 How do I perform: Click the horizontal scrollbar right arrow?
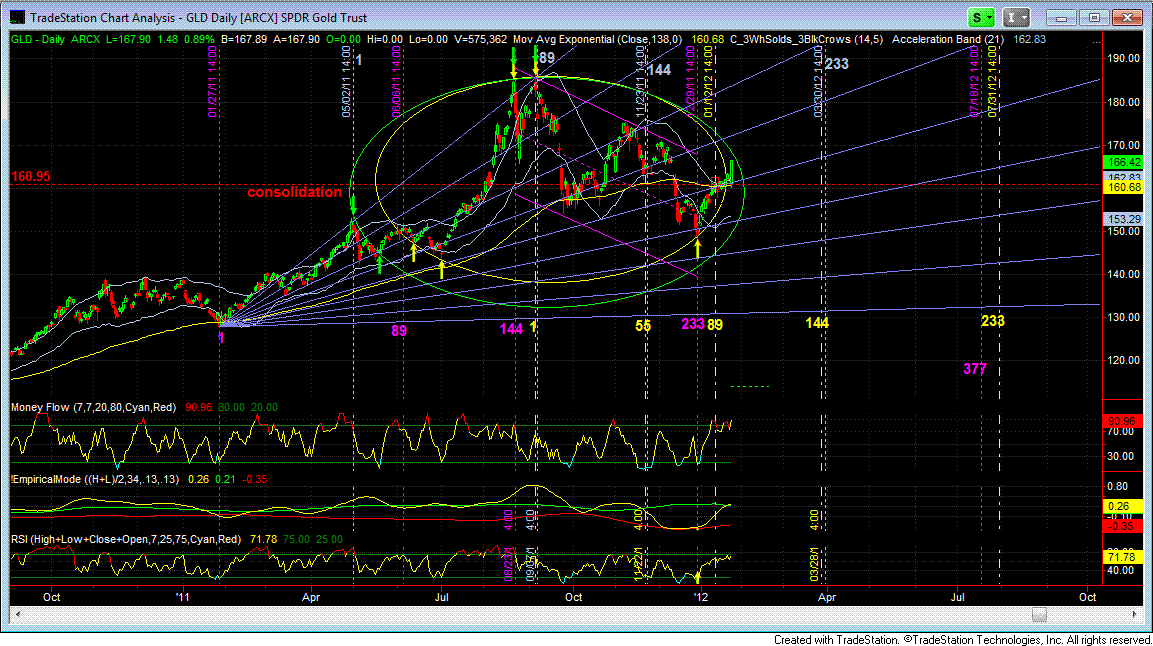tap(1135, 614)
